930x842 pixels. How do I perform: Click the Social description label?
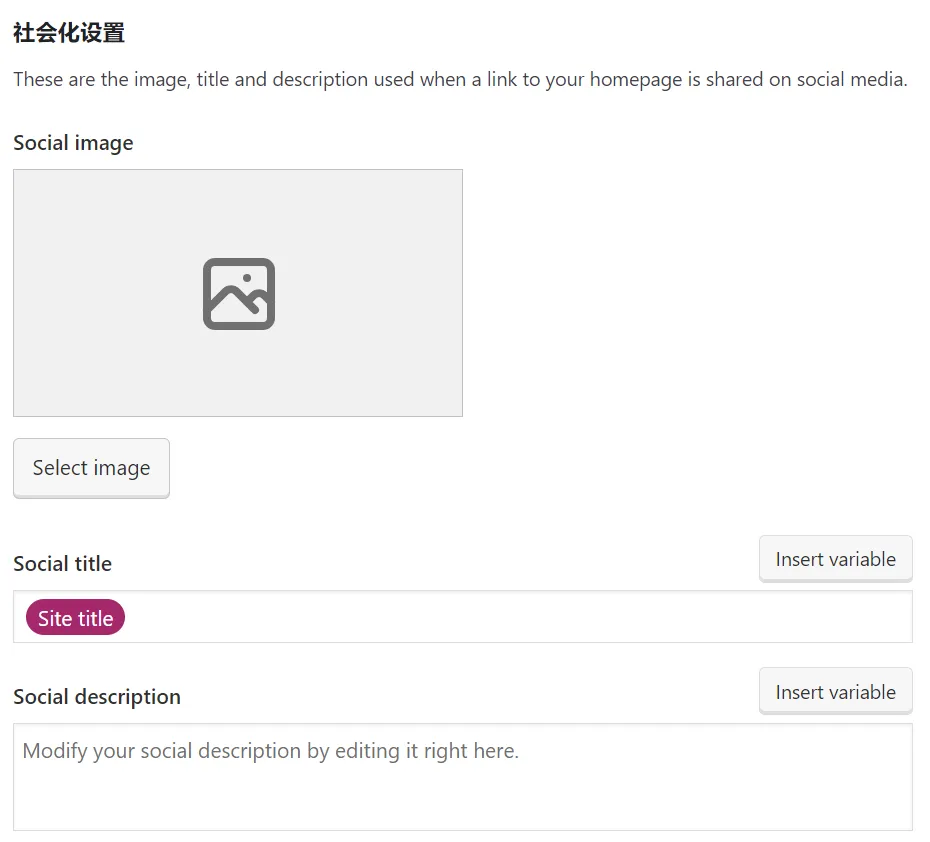[x=97, y=697]
